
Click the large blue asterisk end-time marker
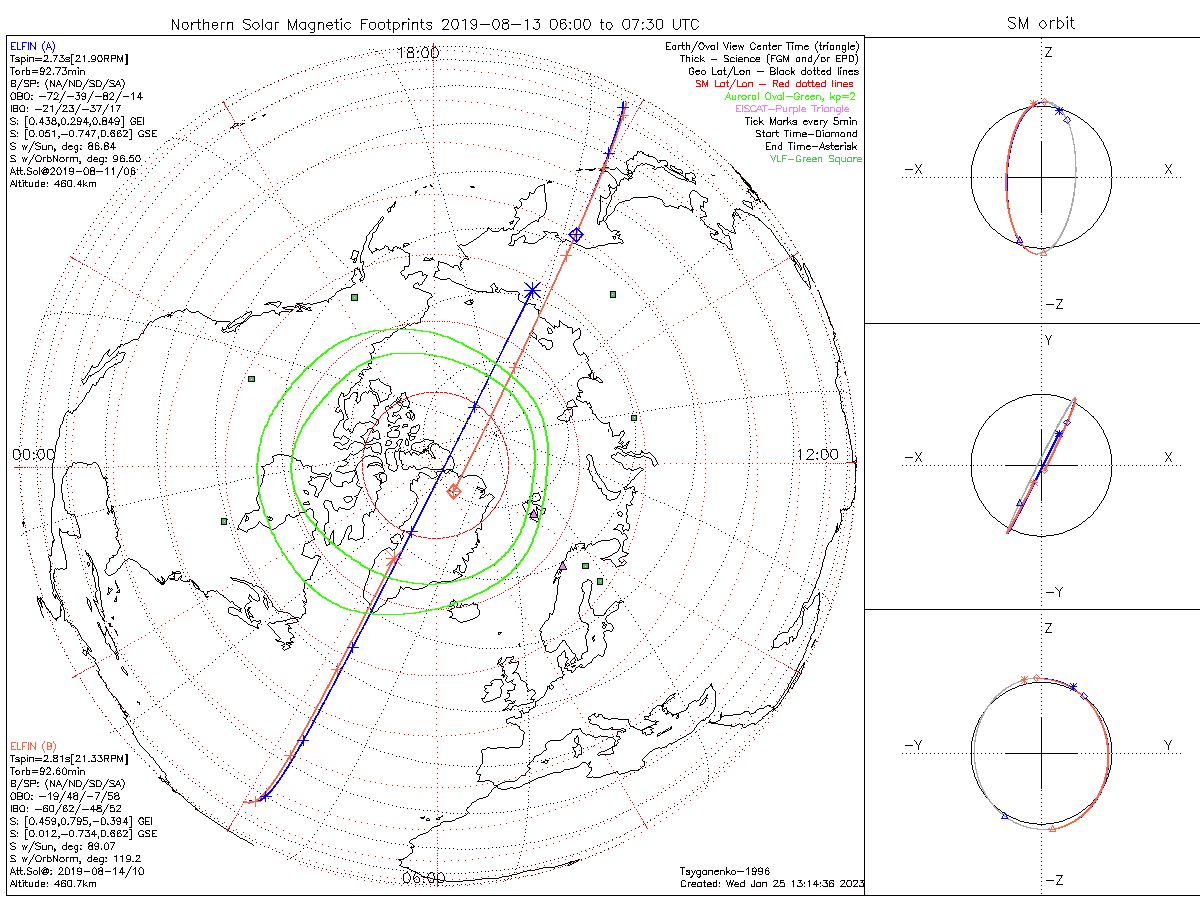tap(532, 290)
